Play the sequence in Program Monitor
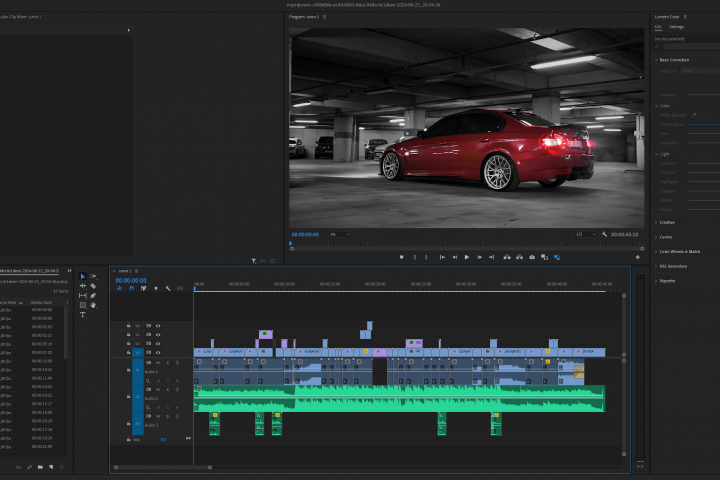This screenshot has width=720, height=480. pyautogui.click(x=467, y=257)
